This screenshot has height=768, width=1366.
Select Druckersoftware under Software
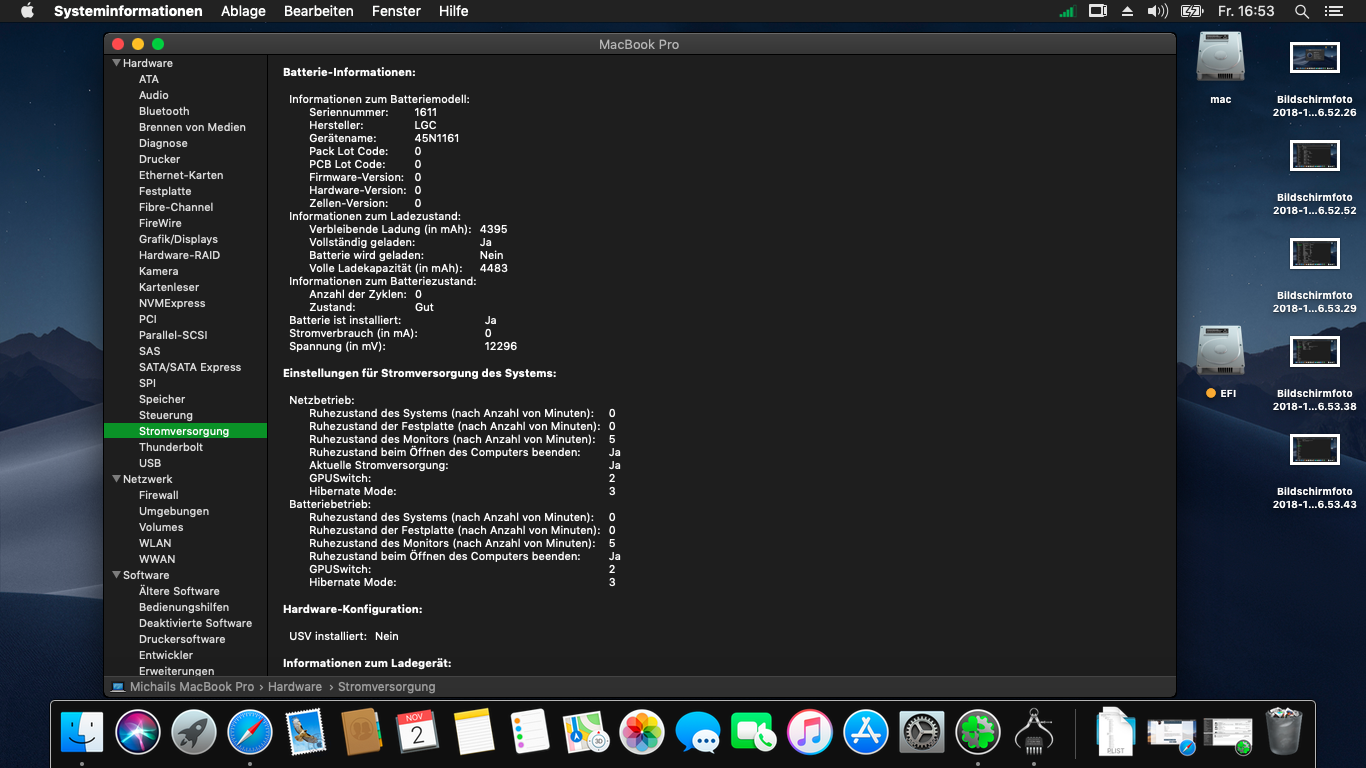(x=182, y=639)
